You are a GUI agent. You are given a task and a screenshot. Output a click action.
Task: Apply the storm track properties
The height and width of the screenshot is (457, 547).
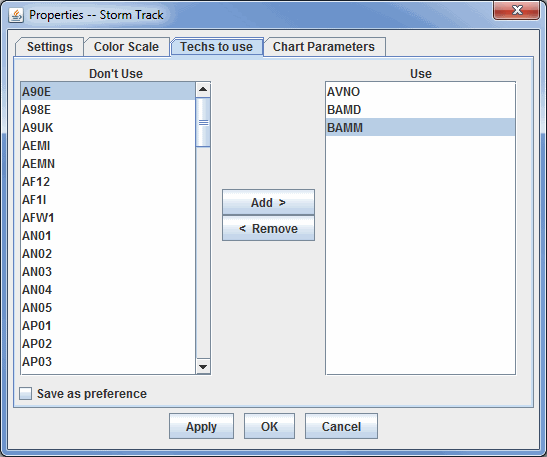[x=201, y=426]
